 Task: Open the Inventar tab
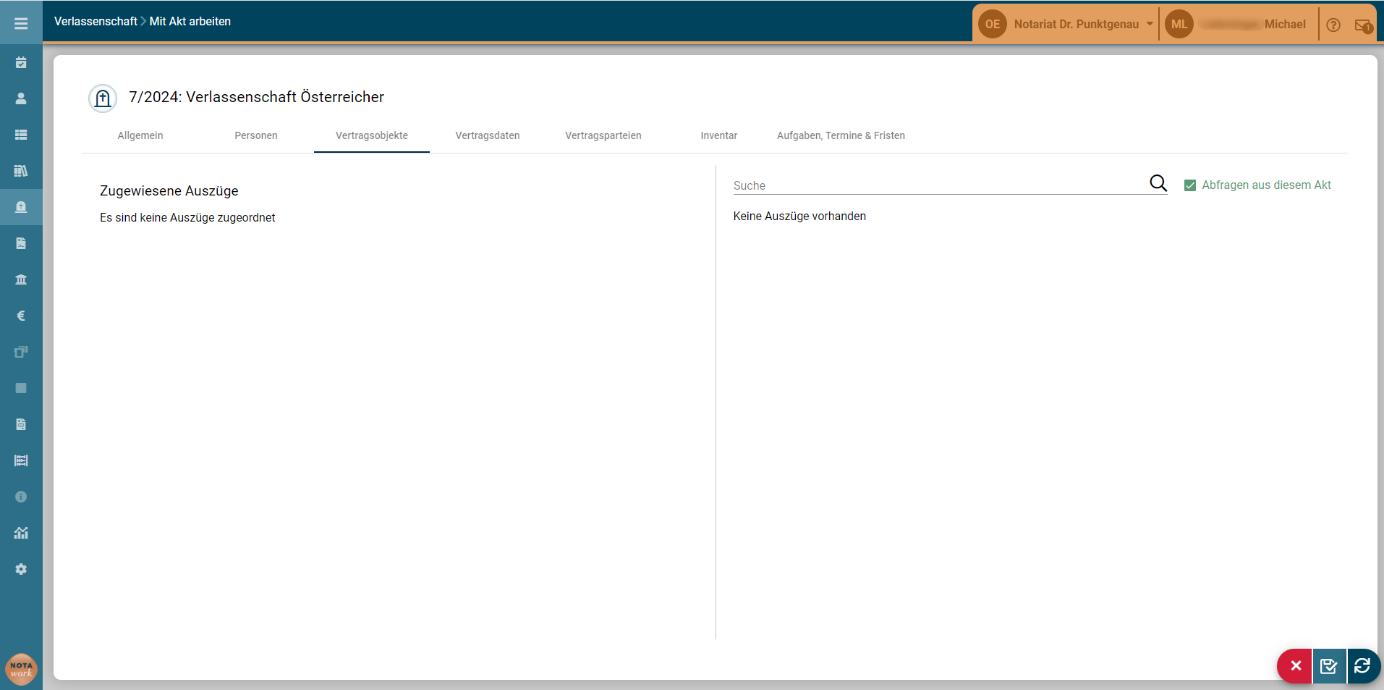click(x=719, y=135)
